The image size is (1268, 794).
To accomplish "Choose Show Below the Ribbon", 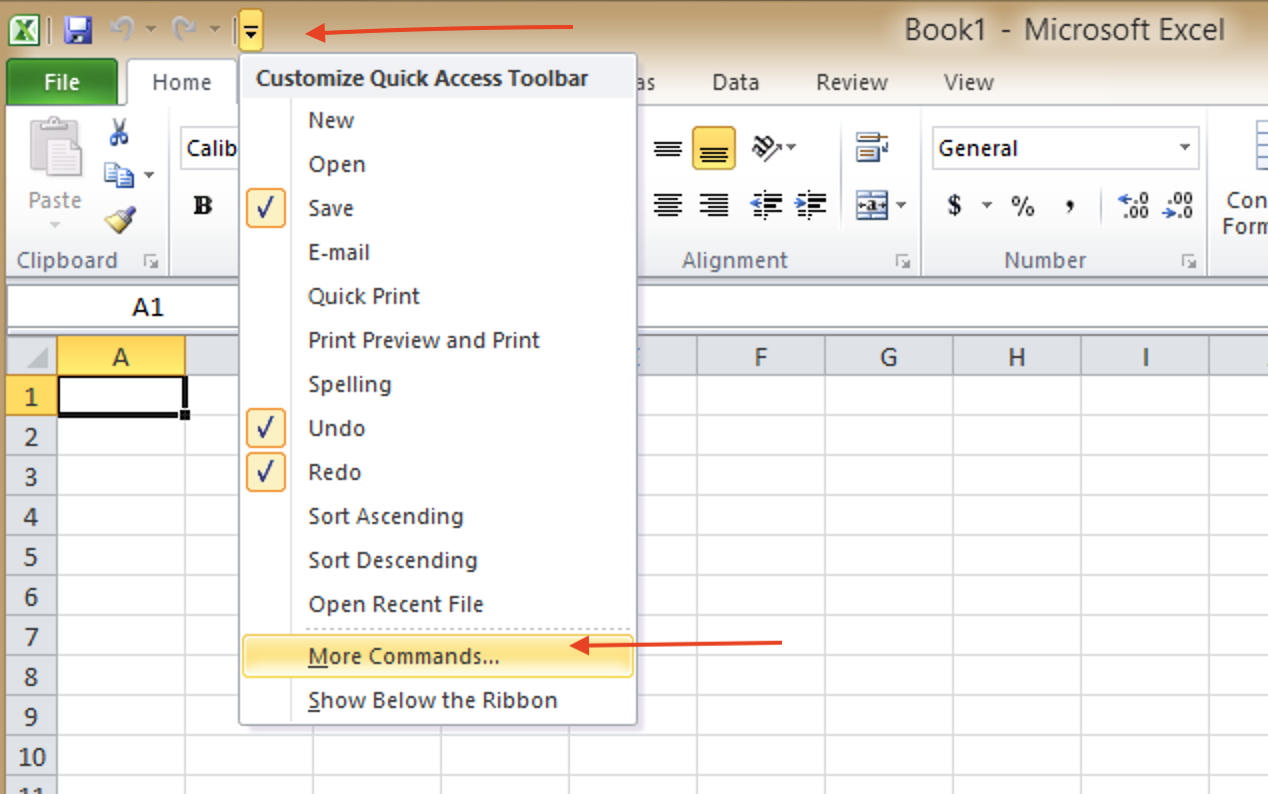I will click(x=438, y=700).
